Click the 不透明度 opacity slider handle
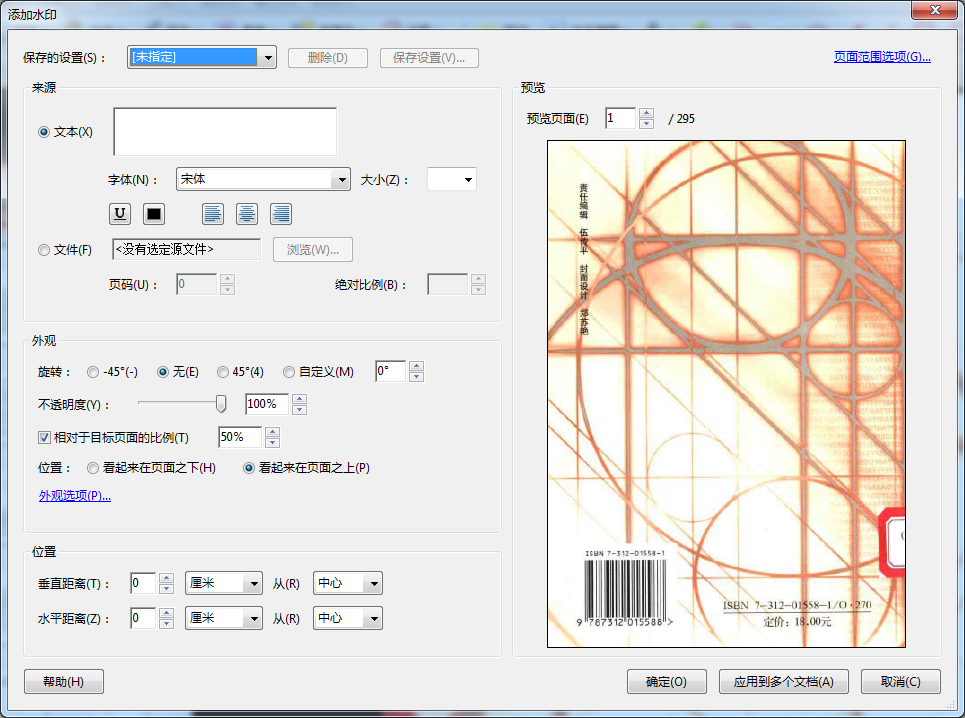This screenshot has width=965, height=718. 221,404
